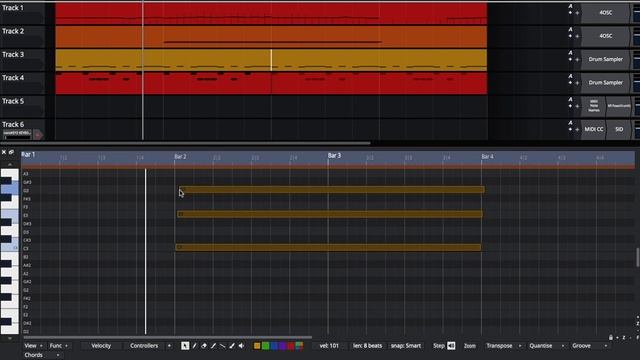Open the Func dropdown menu
The height and width of the screenshot is (360, 640).
click(x=58, y=346)
